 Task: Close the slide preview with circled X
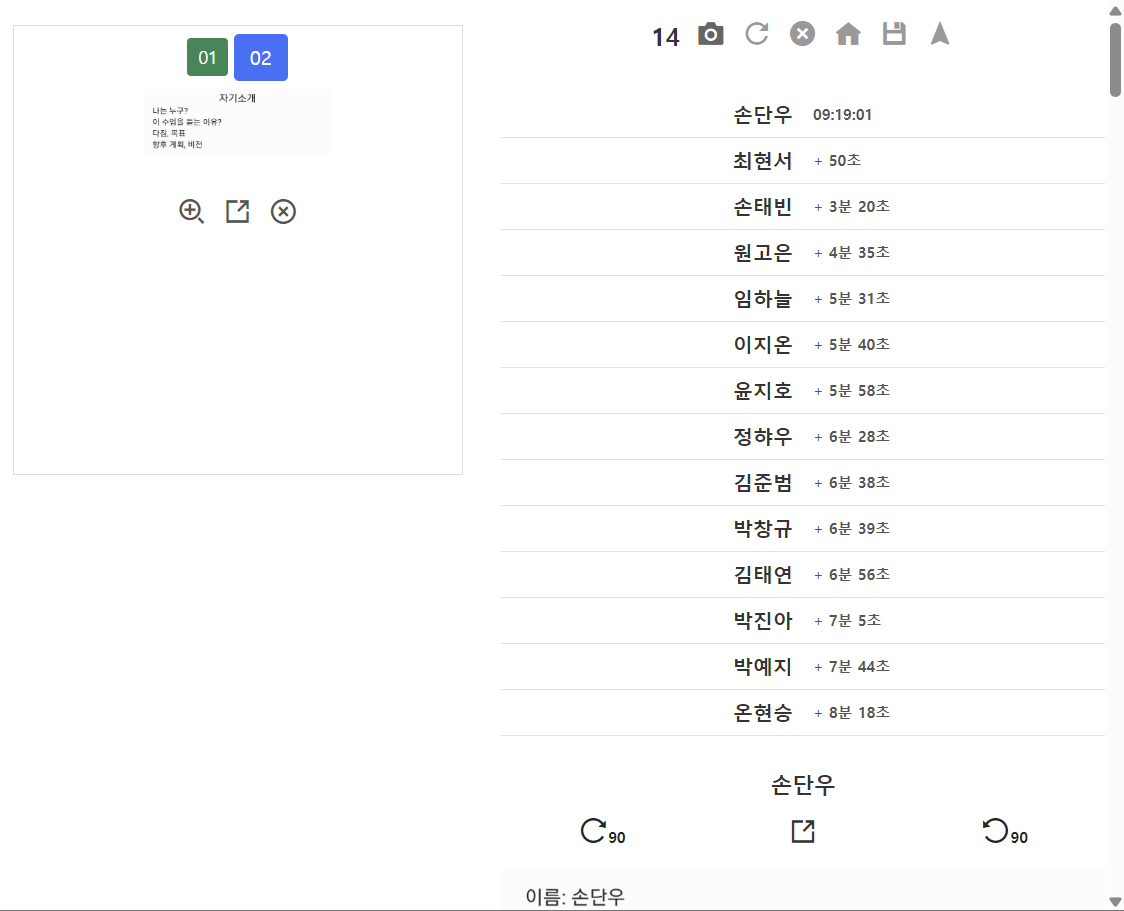pyautogui.click(x=283, y=211)
